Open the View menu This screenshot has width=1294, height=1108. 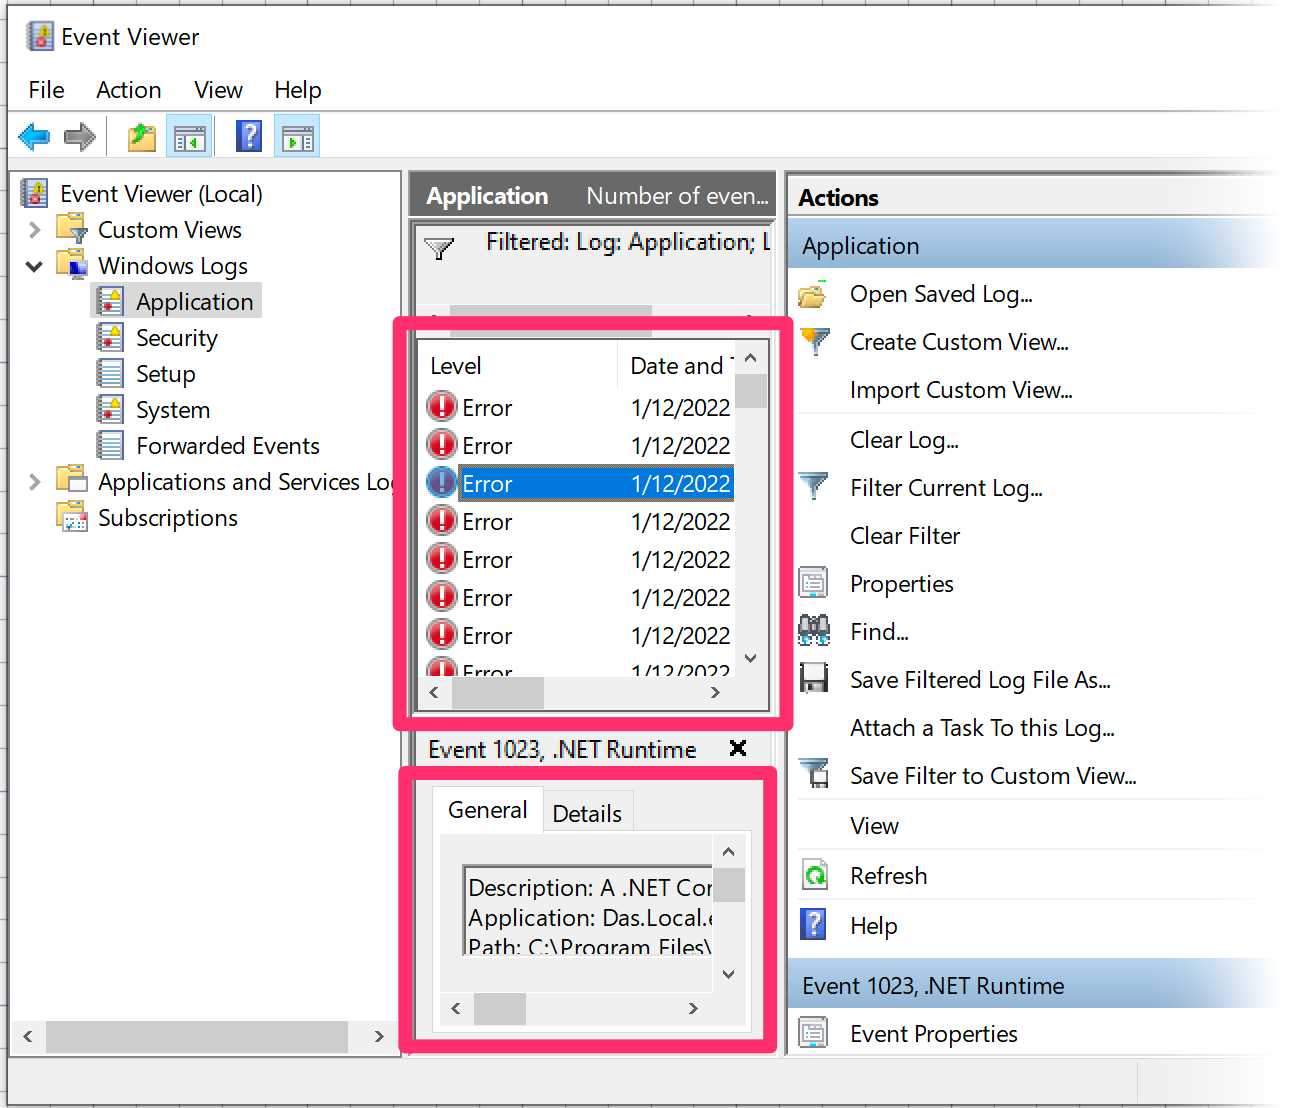click(x=218, y=90)
